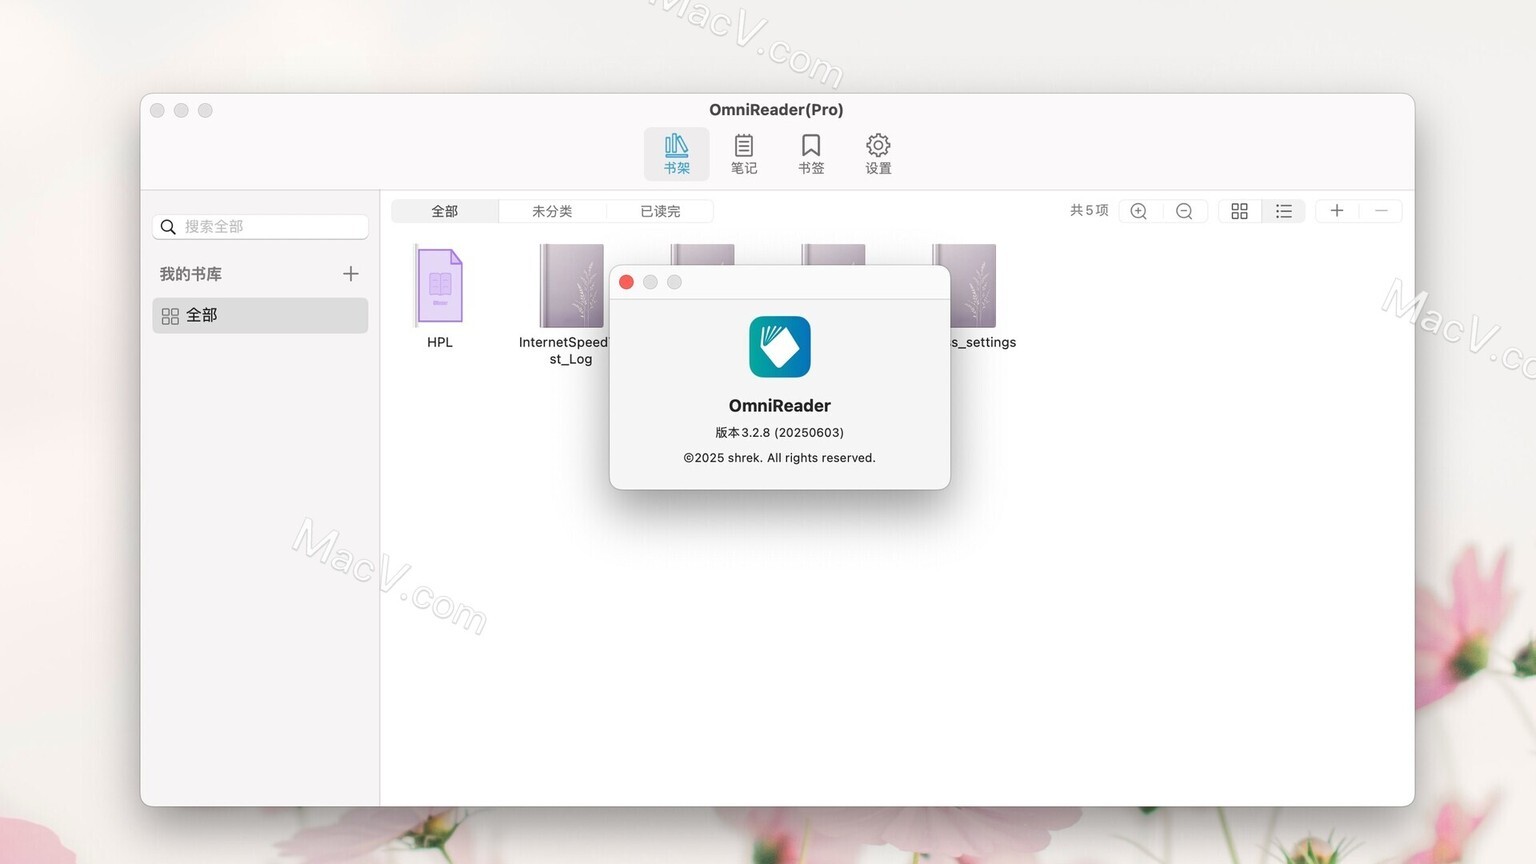Open the 书架 bookshelf tab

pyautogui.click(x=677, y=154)
